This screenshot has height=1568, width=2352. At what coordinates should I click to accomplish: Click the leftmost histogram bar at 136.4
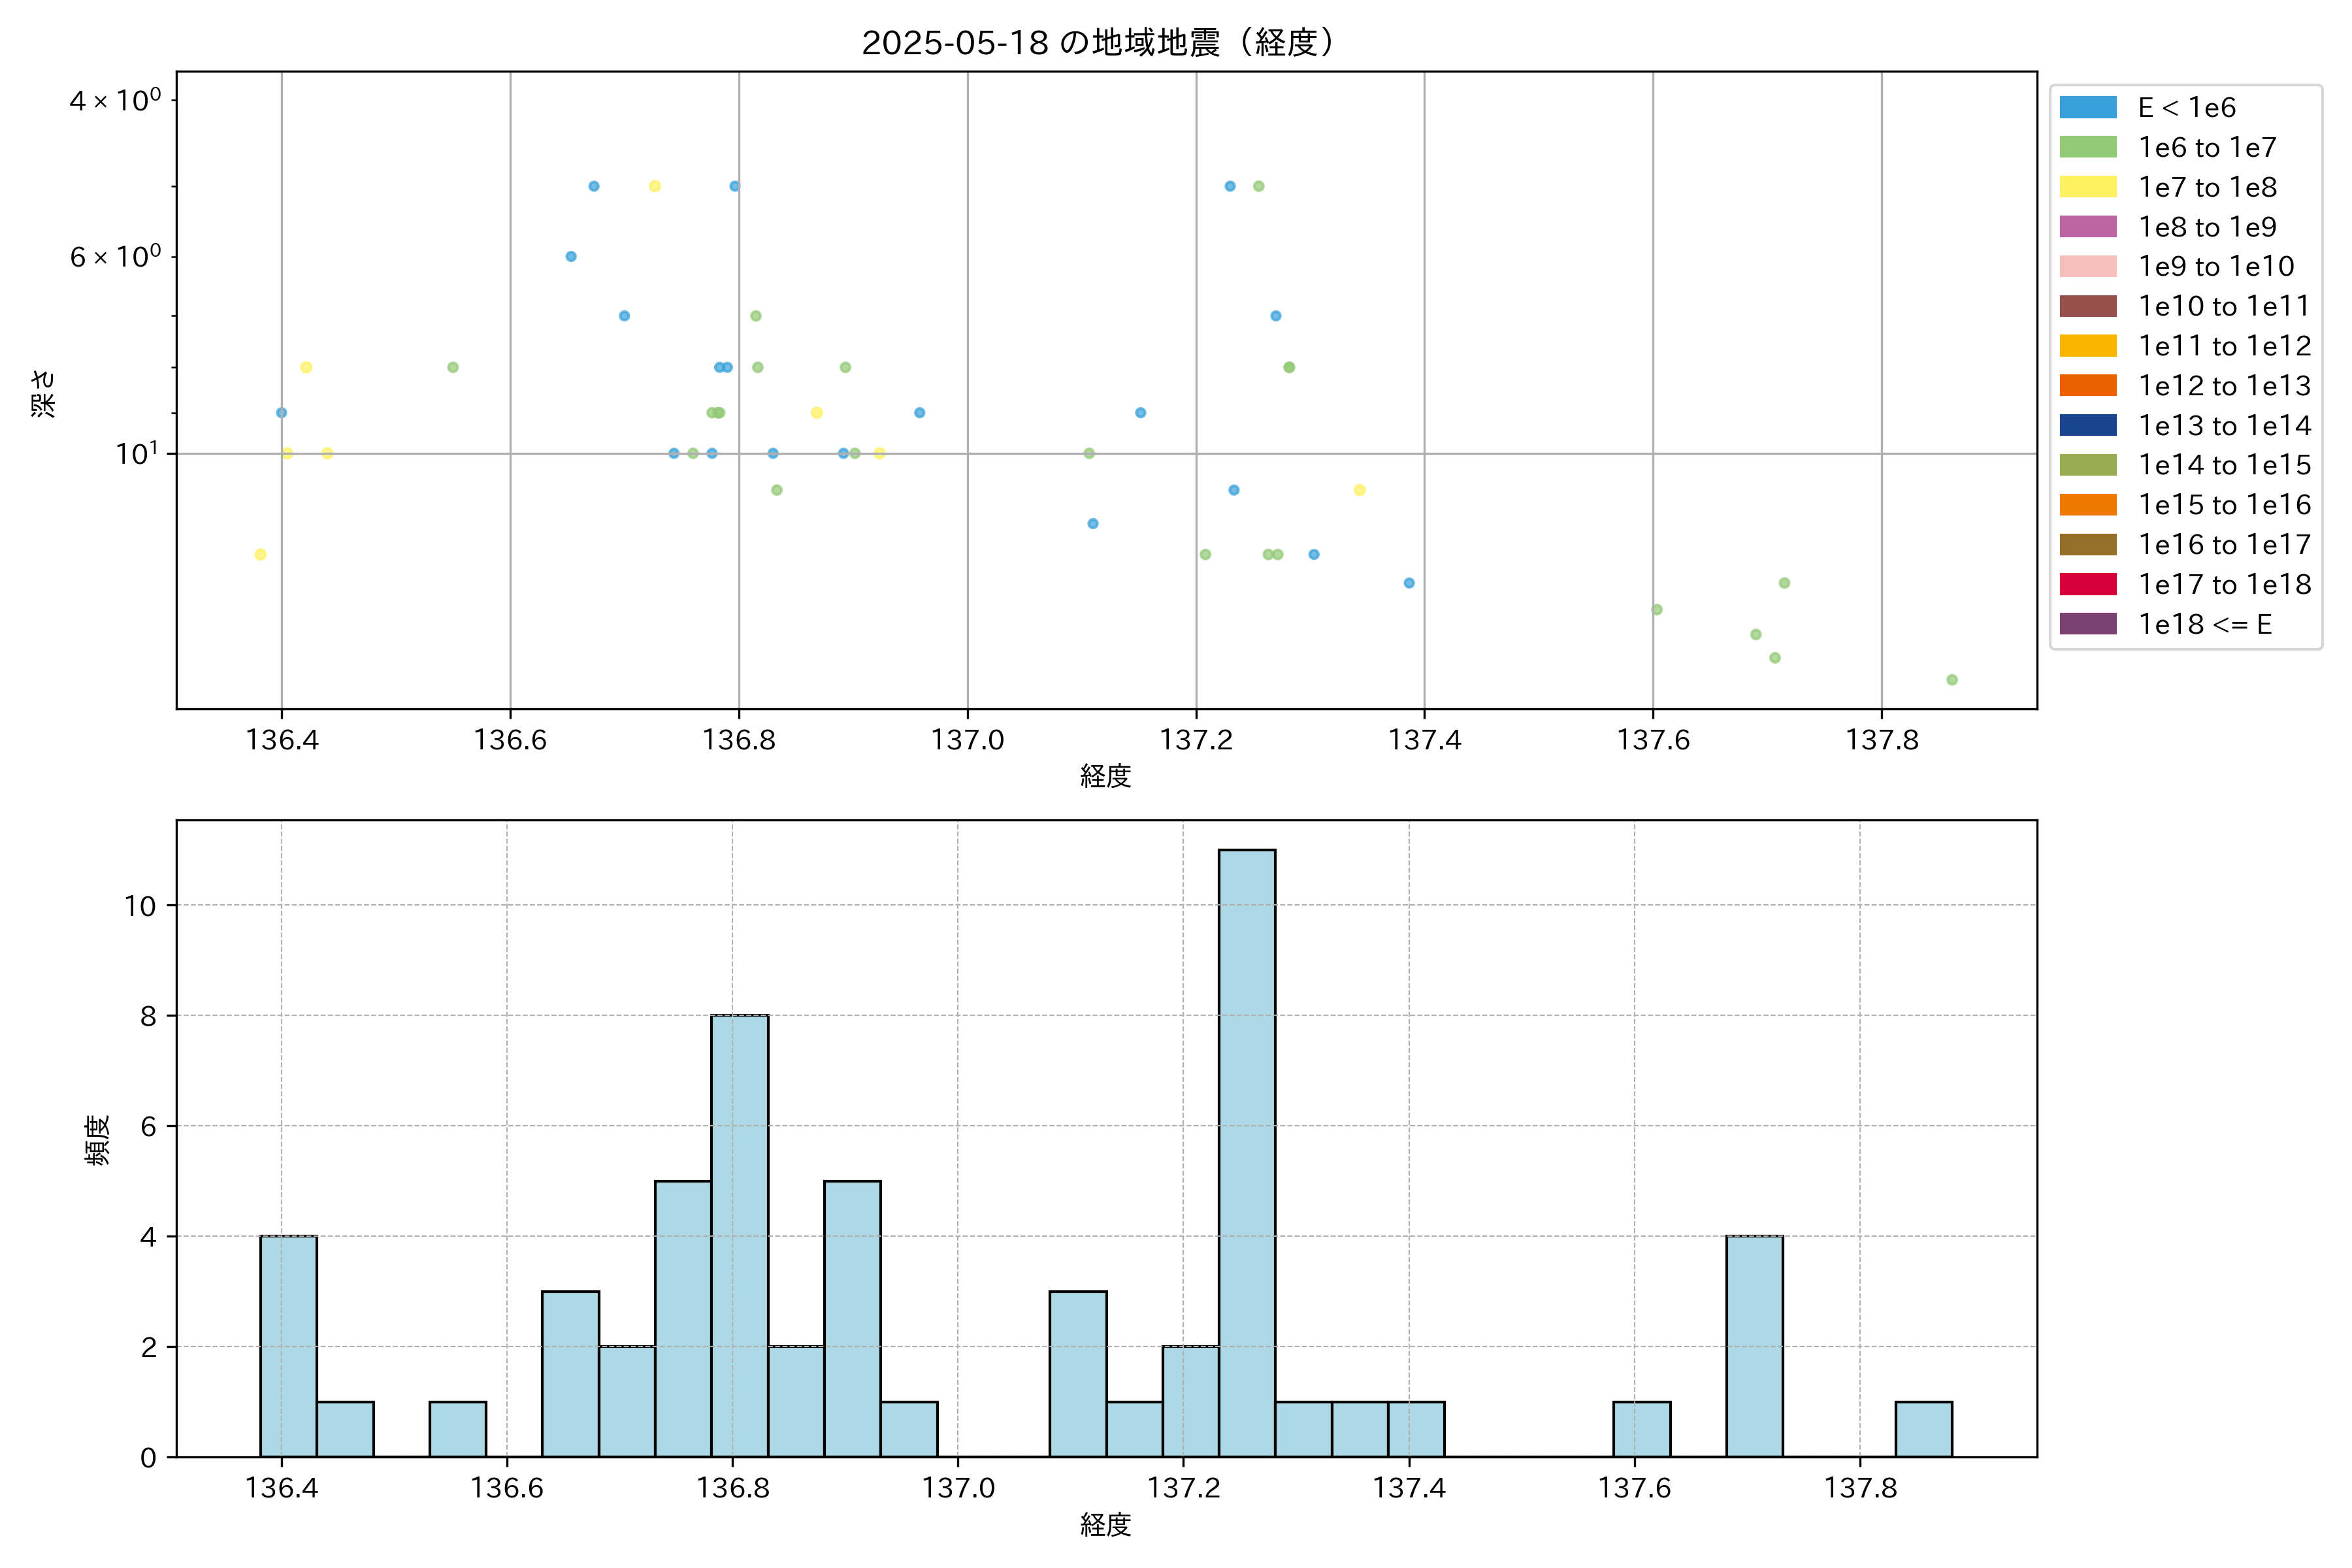pyautogui.click(x=288, y=1345)
